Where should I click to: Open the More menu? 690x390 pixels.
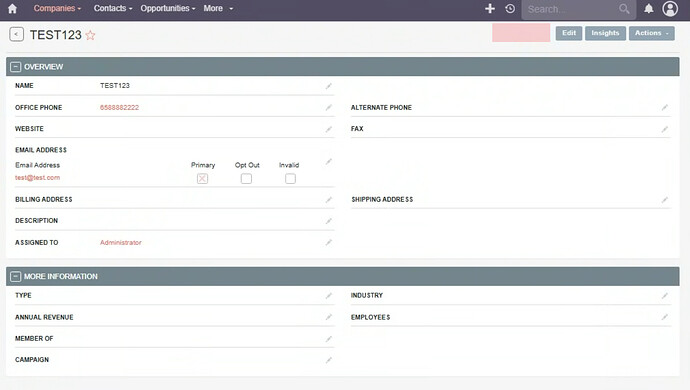pyautogui.click(x=218, y=8)
